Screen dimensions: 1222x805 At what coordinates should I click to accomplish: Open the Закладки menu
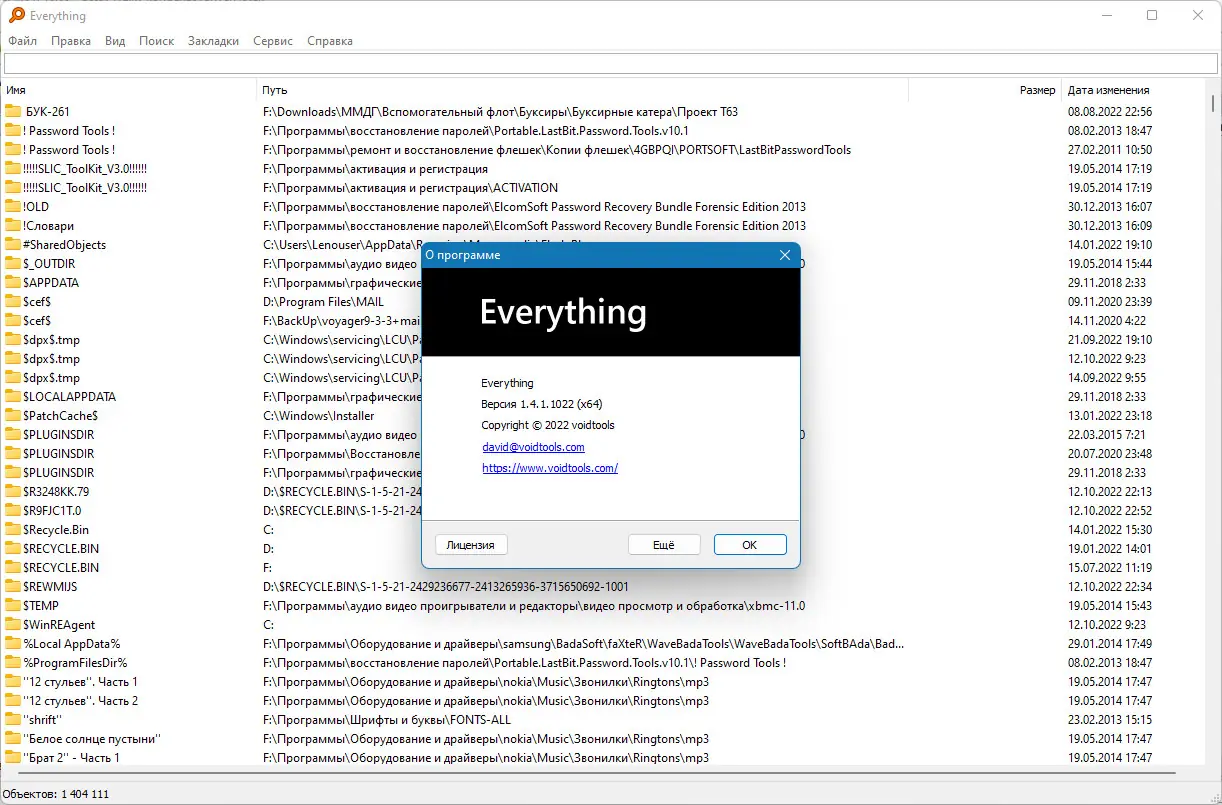click(213, 41)
